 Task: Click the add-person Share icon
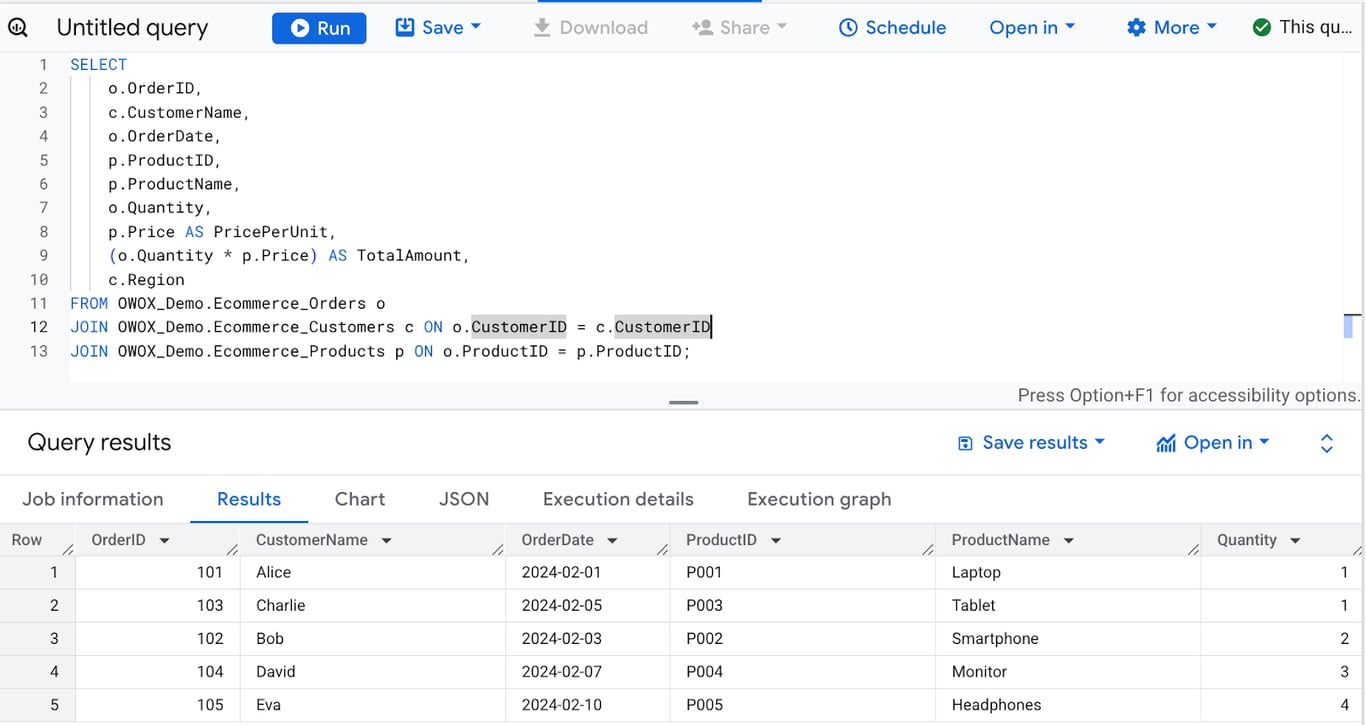point(702,28)
